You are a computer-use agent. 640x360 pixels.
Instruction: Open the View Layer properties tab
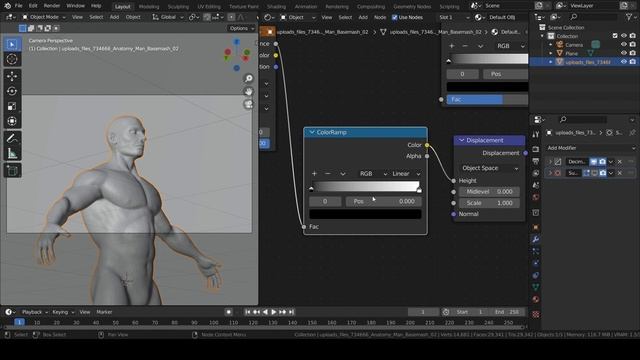536,173
